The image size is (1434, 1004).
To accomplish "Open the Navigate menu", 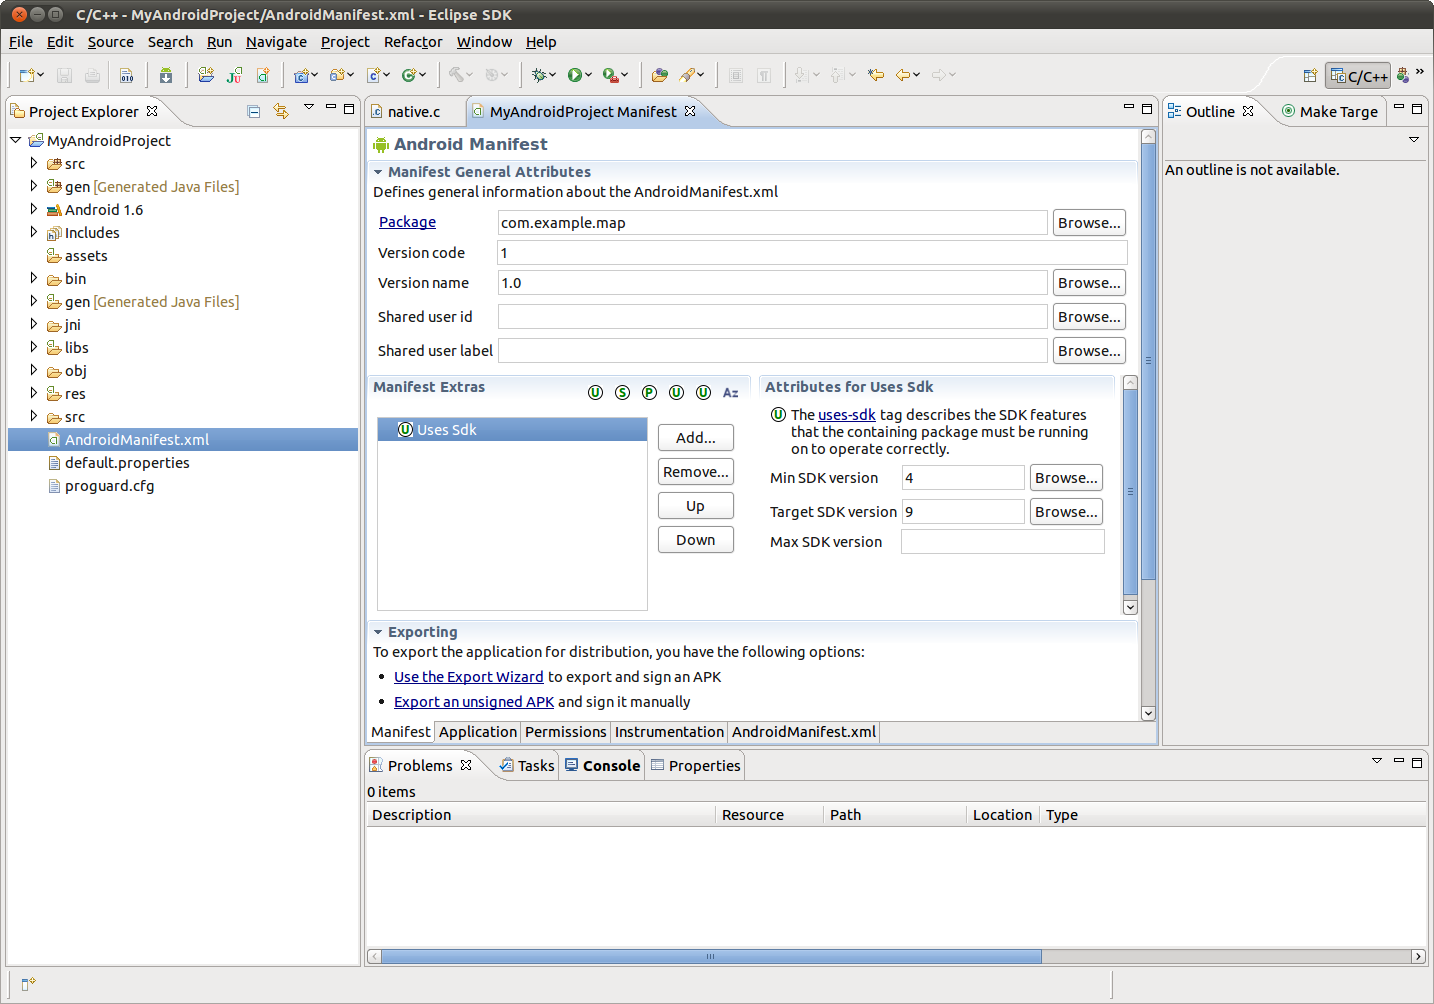I will pyautogui.click(x=276, y=42).
